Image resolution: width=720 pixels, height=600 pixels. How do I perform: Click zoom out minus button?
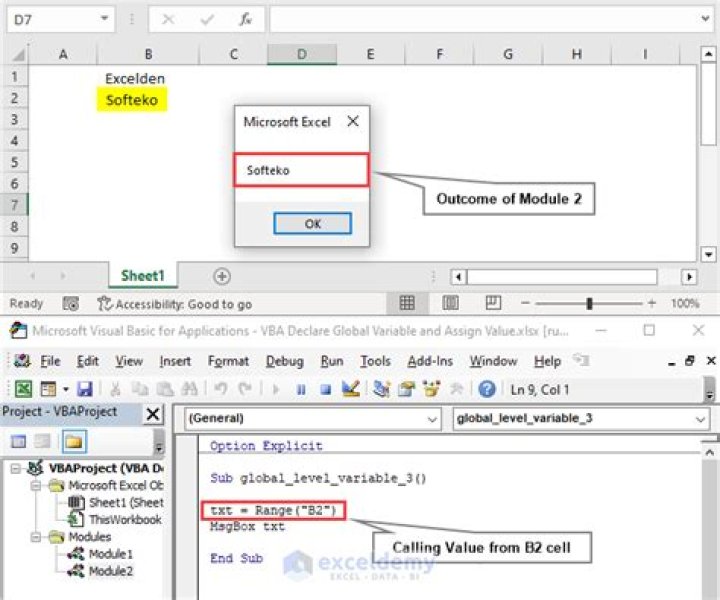coord(525,303)
